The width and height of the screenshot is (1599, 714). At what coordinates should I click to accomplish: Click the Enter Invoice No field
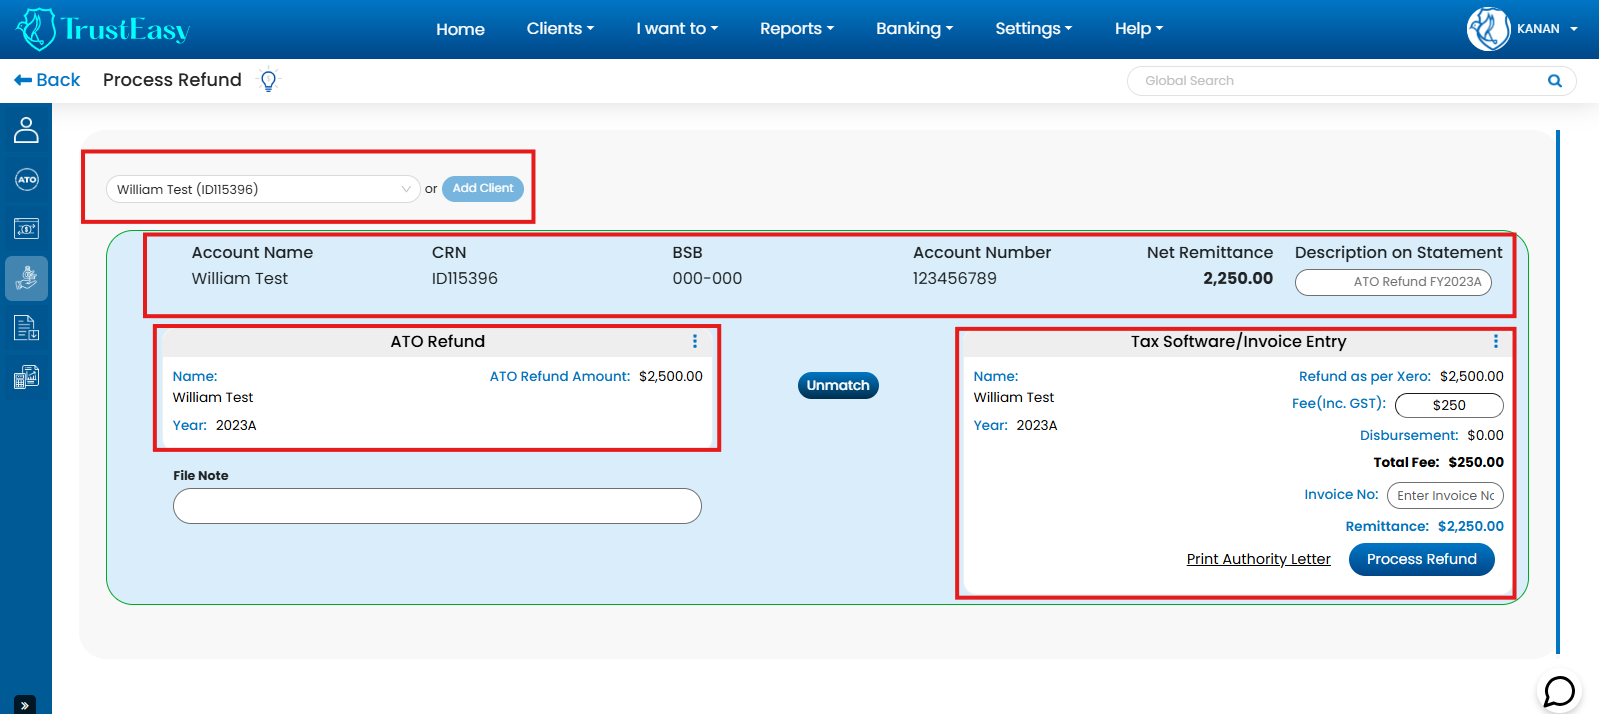[1445, 496]
